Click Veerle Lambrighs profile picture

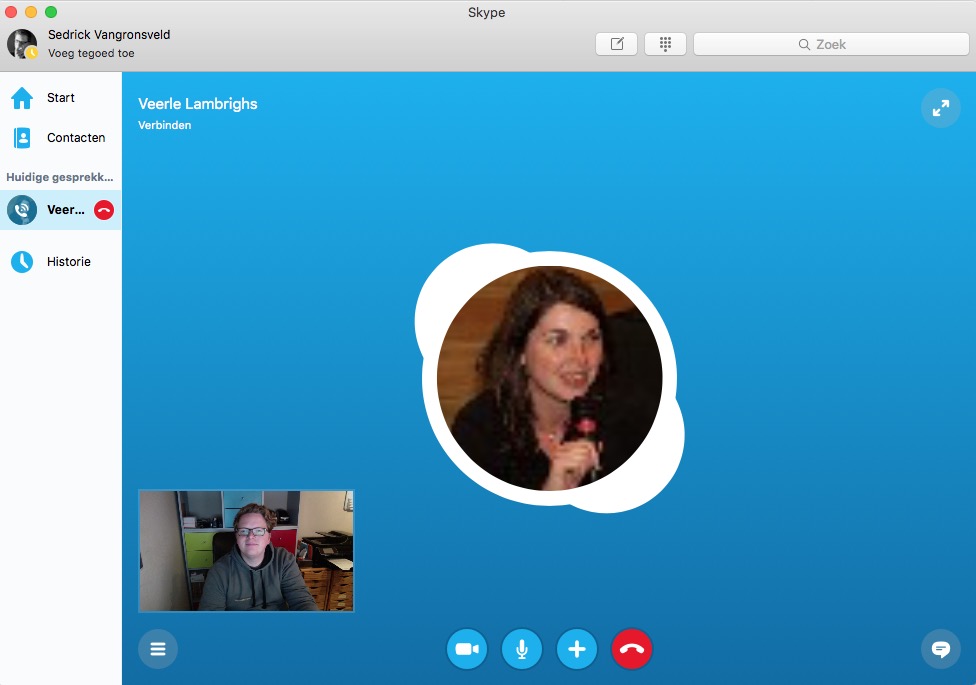point(550,378)
